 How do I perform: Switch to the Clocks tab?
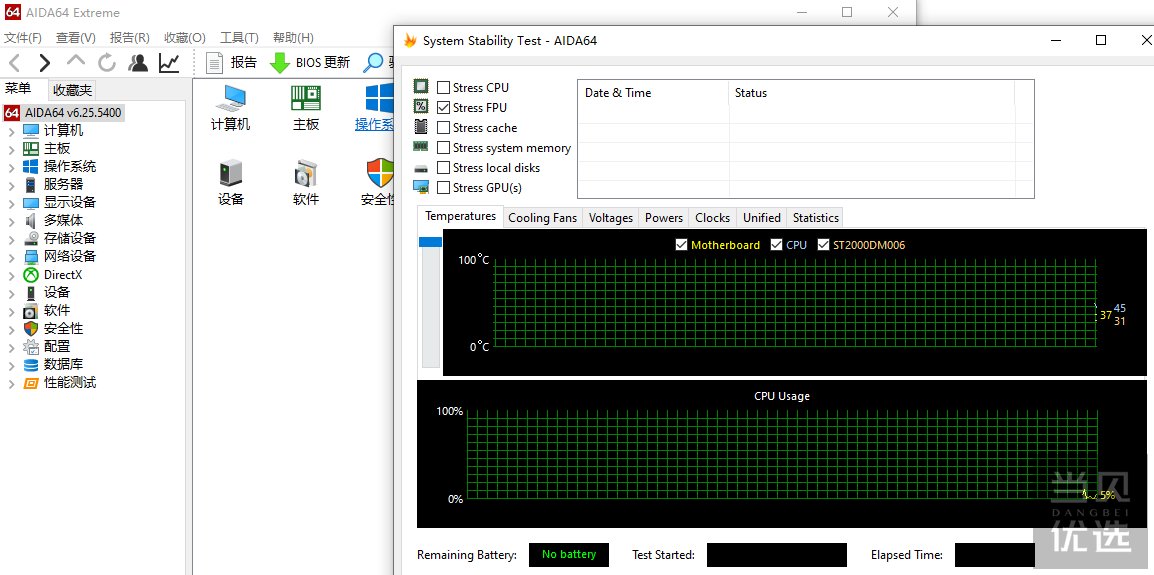[x=712, y=218]
